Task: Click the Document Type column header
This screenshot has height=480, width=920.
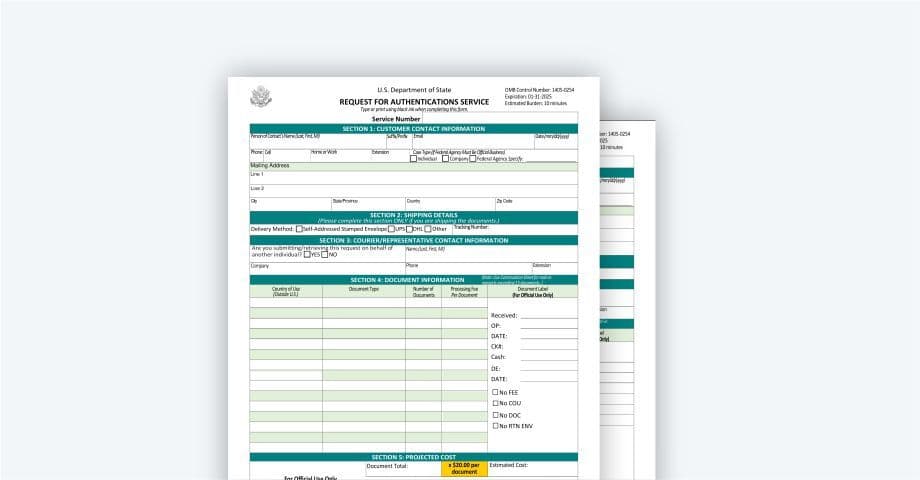Action: coord(364,289)
